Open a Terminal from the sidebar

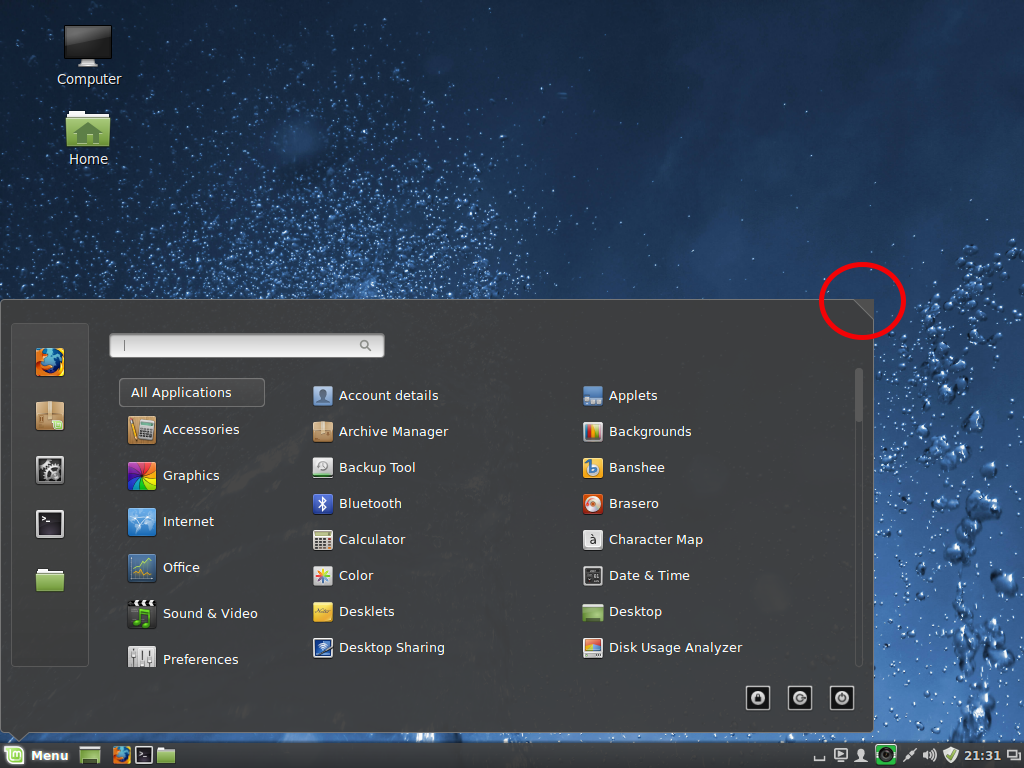click(x=49, y=523)
